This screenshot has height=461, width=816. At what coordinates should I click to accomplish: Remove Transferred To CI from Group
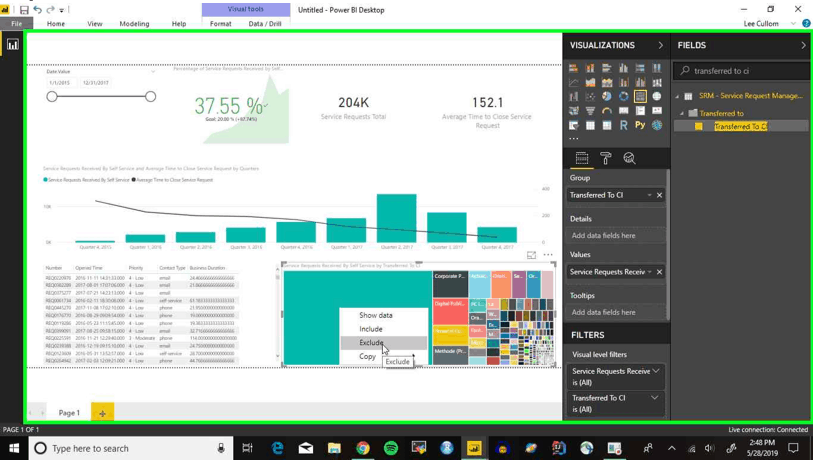[659, 195]
